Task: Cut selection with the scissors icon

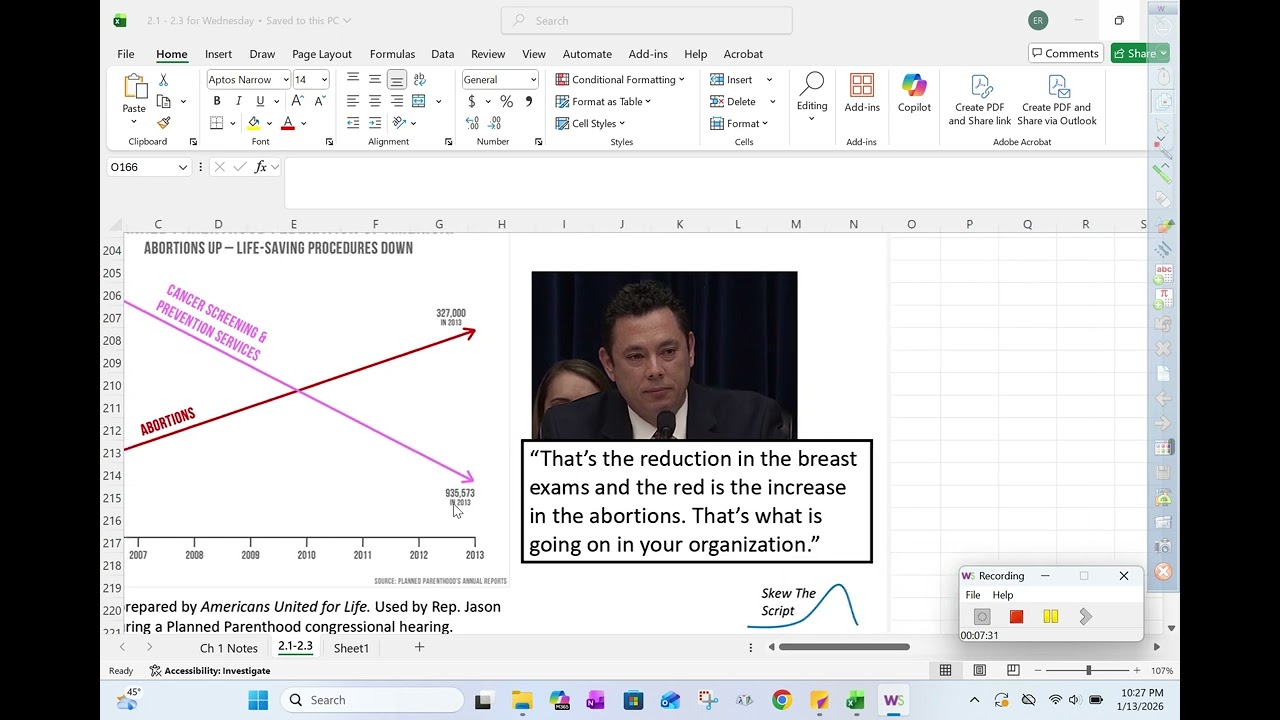Action: [163, 80]
